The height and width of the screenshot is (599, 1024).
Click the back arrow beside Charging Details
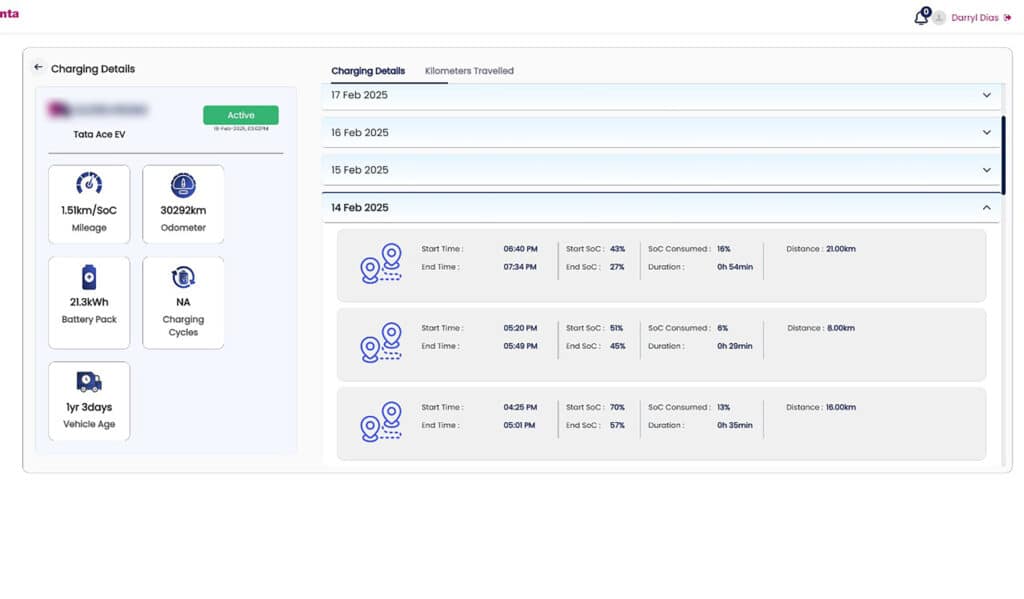38,68
